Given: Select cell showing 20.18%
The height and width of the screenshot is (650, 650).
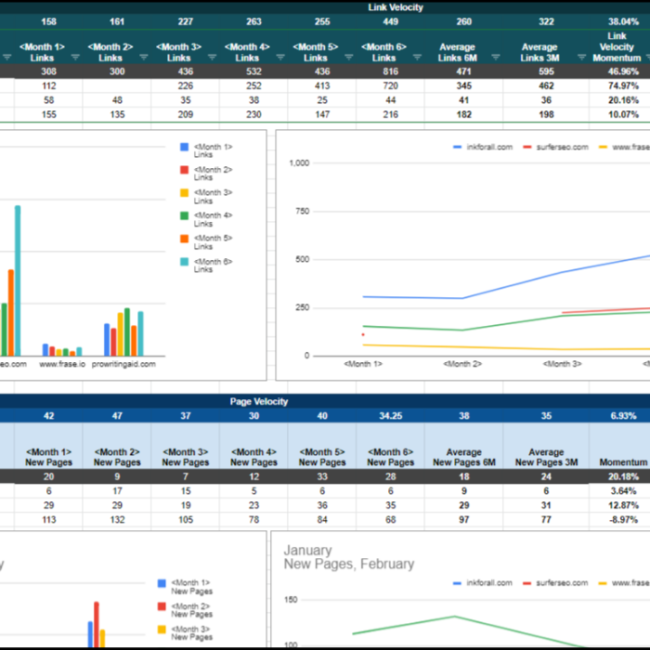Looking at the screenshot, I should 623,477.
